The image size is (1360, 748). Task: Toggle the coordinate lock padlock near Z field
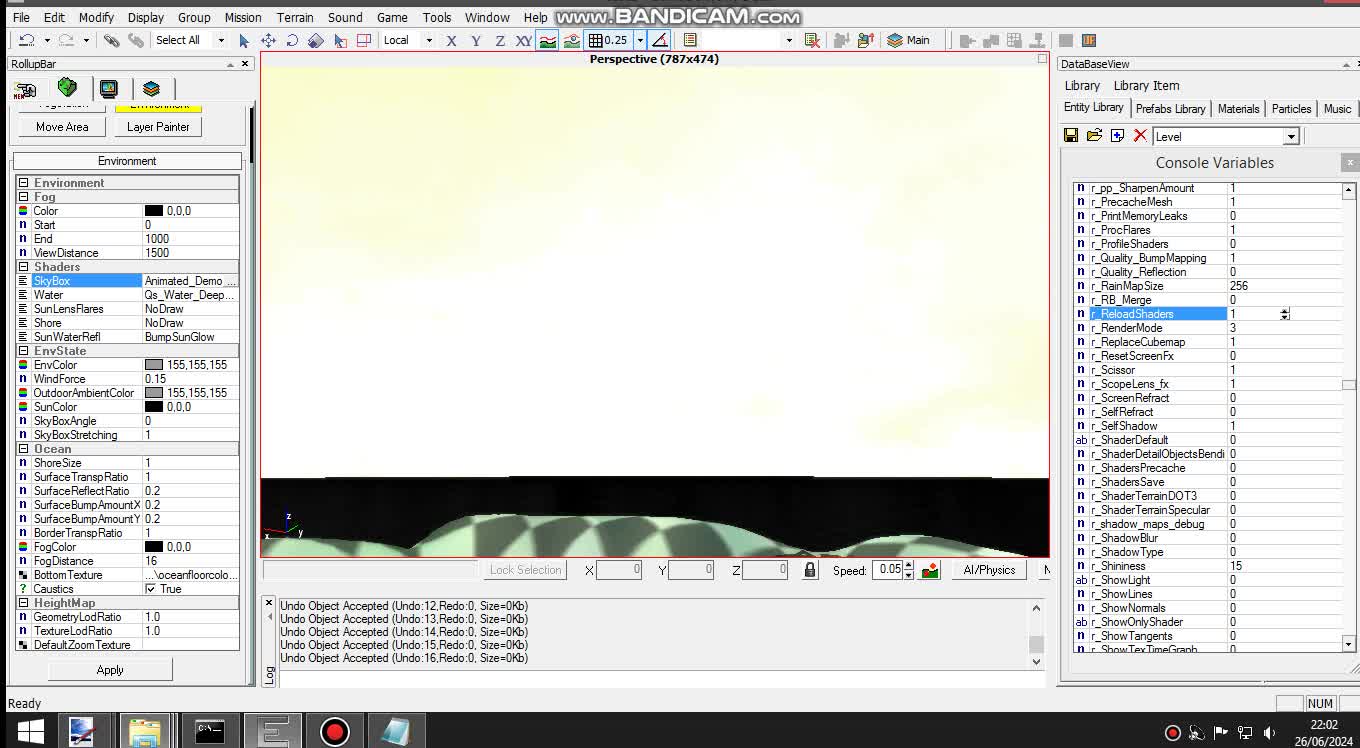pos(807,570)
